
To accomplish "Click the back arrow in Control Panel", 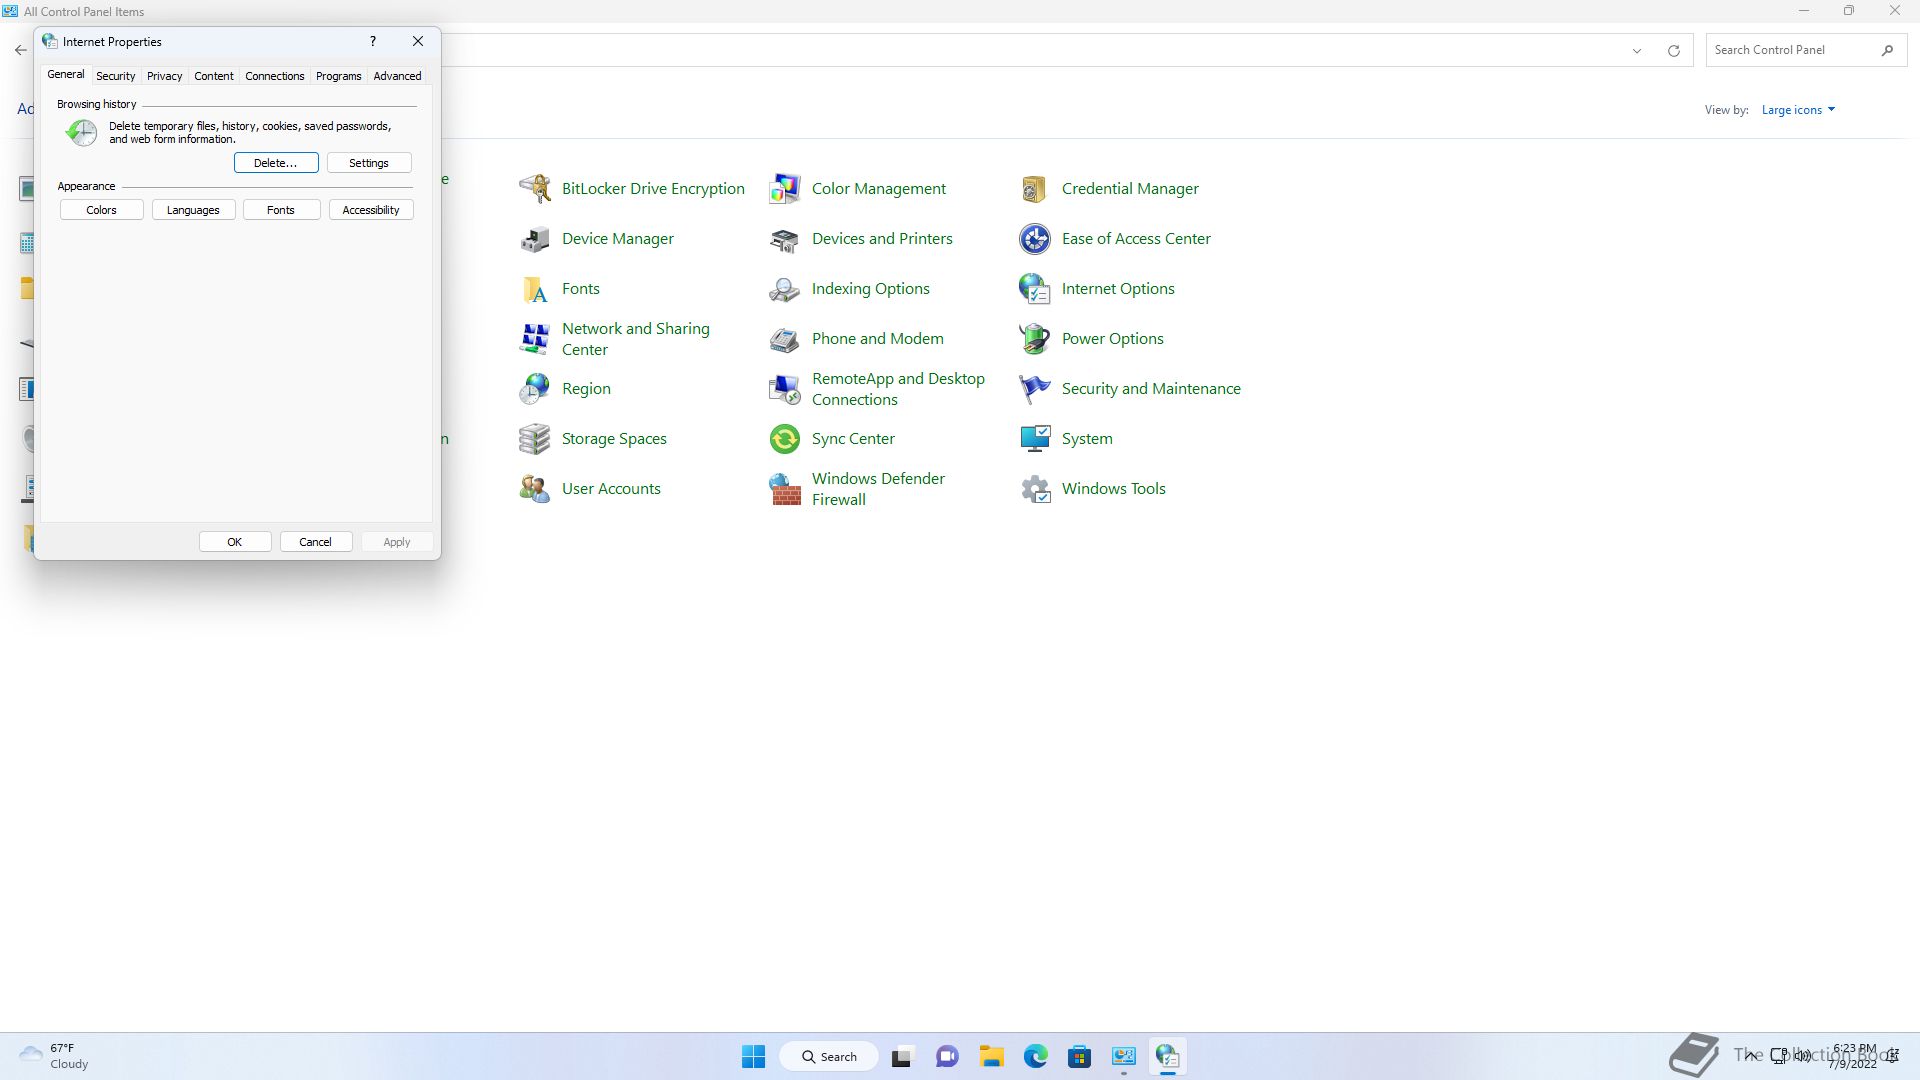I will pyautogui.click(x=21, y=50).
